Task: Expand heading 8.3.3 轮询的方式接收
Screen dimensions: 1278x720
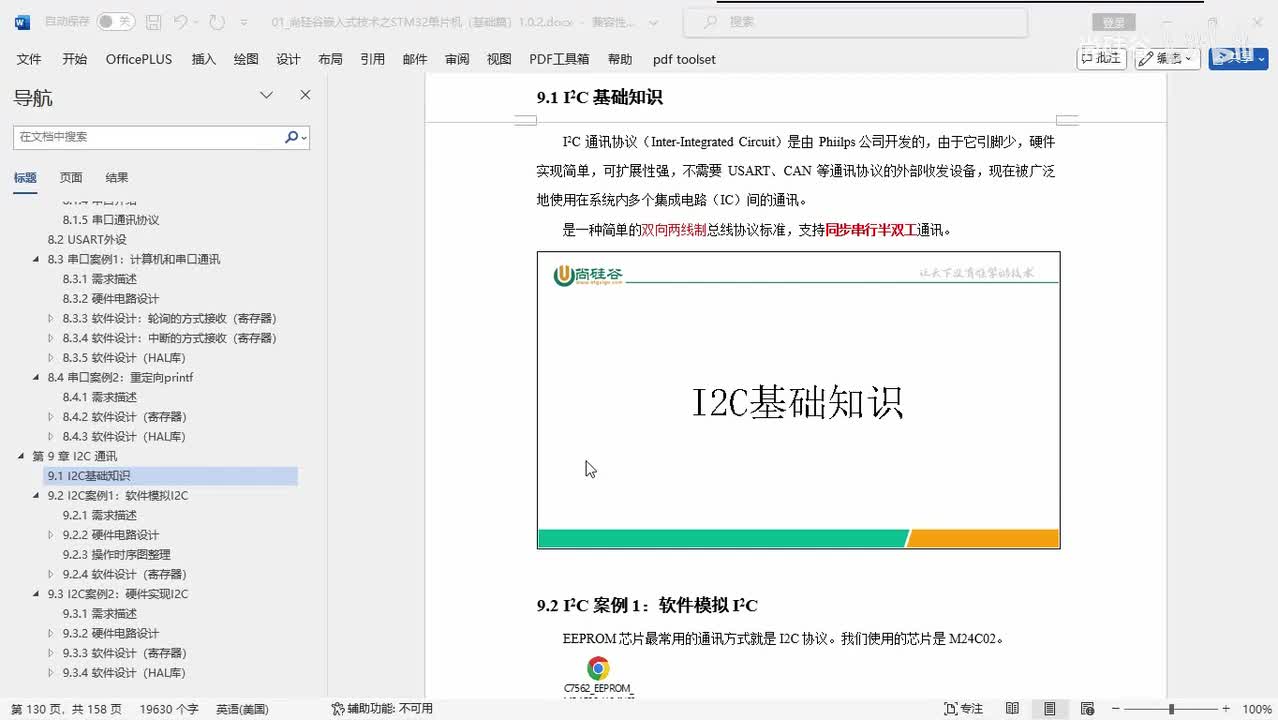Action: 51,318
